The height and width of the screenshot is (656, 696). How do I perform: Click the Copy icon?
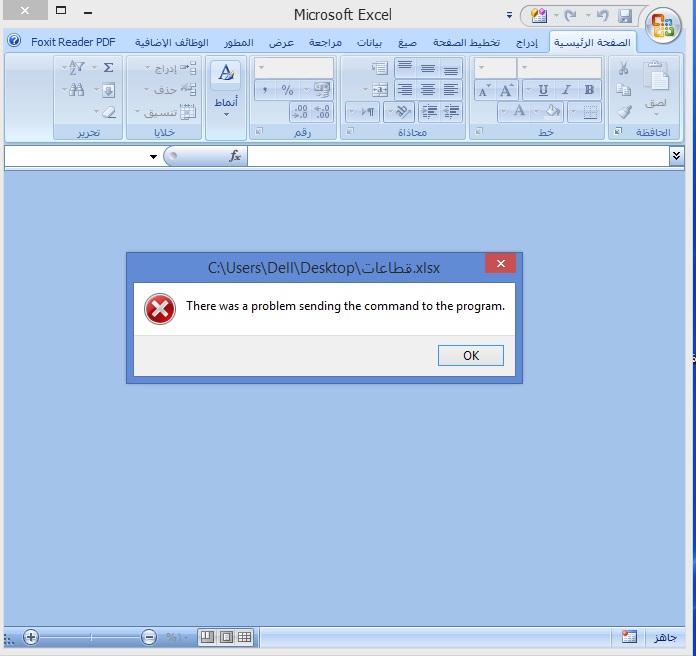623,90
